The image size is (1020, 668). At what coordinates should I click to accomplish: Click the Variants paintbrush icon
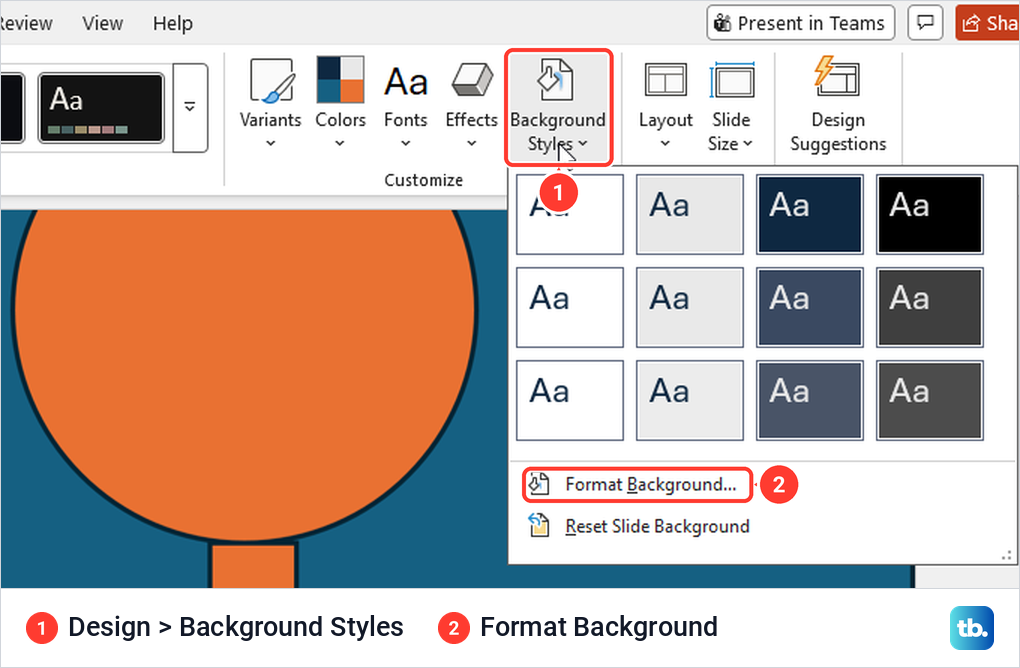point(271,81)
